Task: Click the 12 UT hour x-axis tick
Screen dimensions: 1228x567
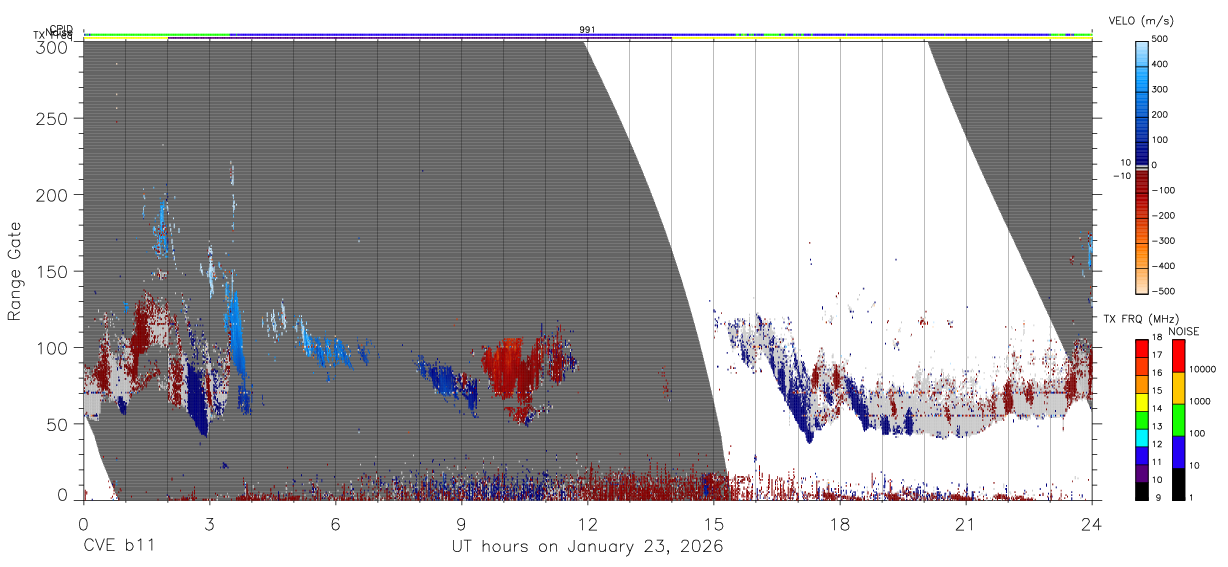Action: coord(587,523)
